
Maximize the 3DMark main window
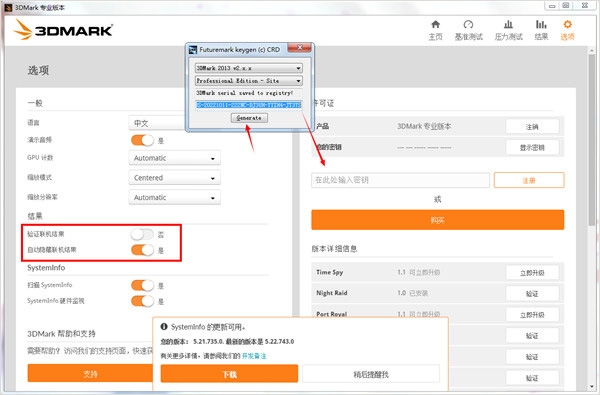point(566,6)
